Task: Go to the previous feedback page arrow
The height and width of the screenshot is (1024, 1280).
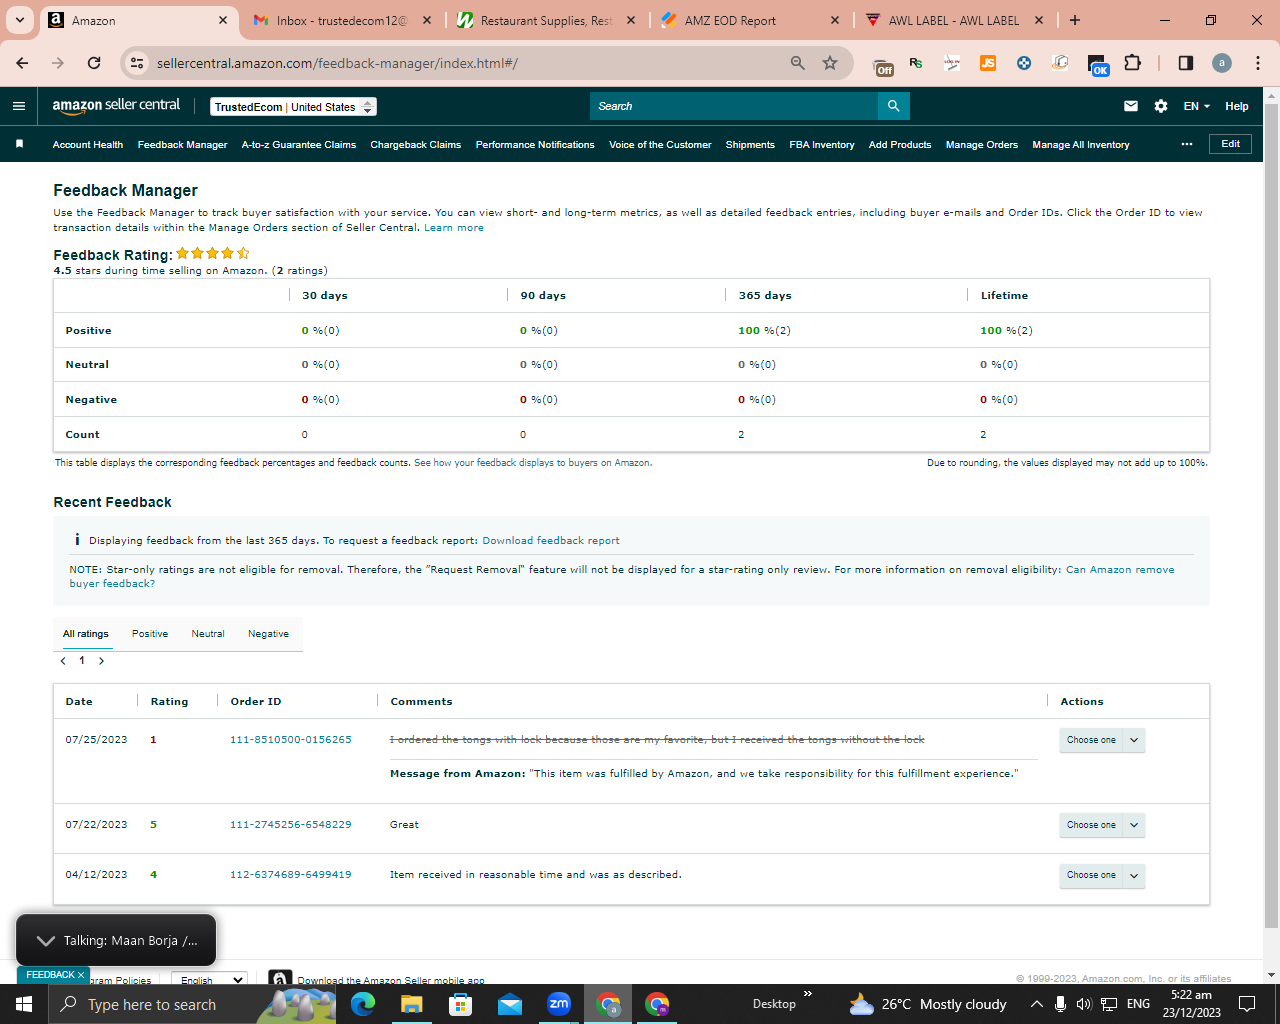Action: [x=63, y=661]
